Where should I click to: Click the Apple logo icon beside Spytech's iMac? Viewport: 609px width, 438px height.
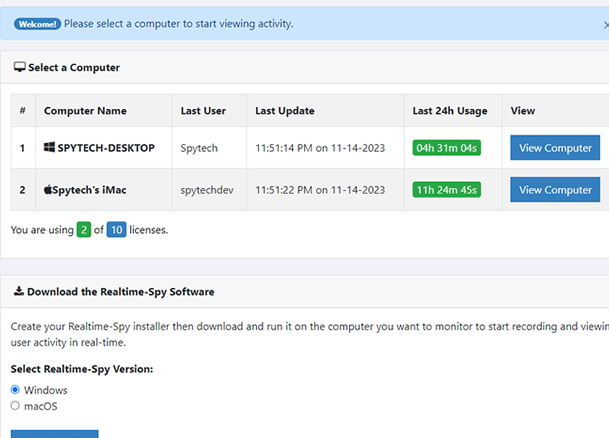48,189
